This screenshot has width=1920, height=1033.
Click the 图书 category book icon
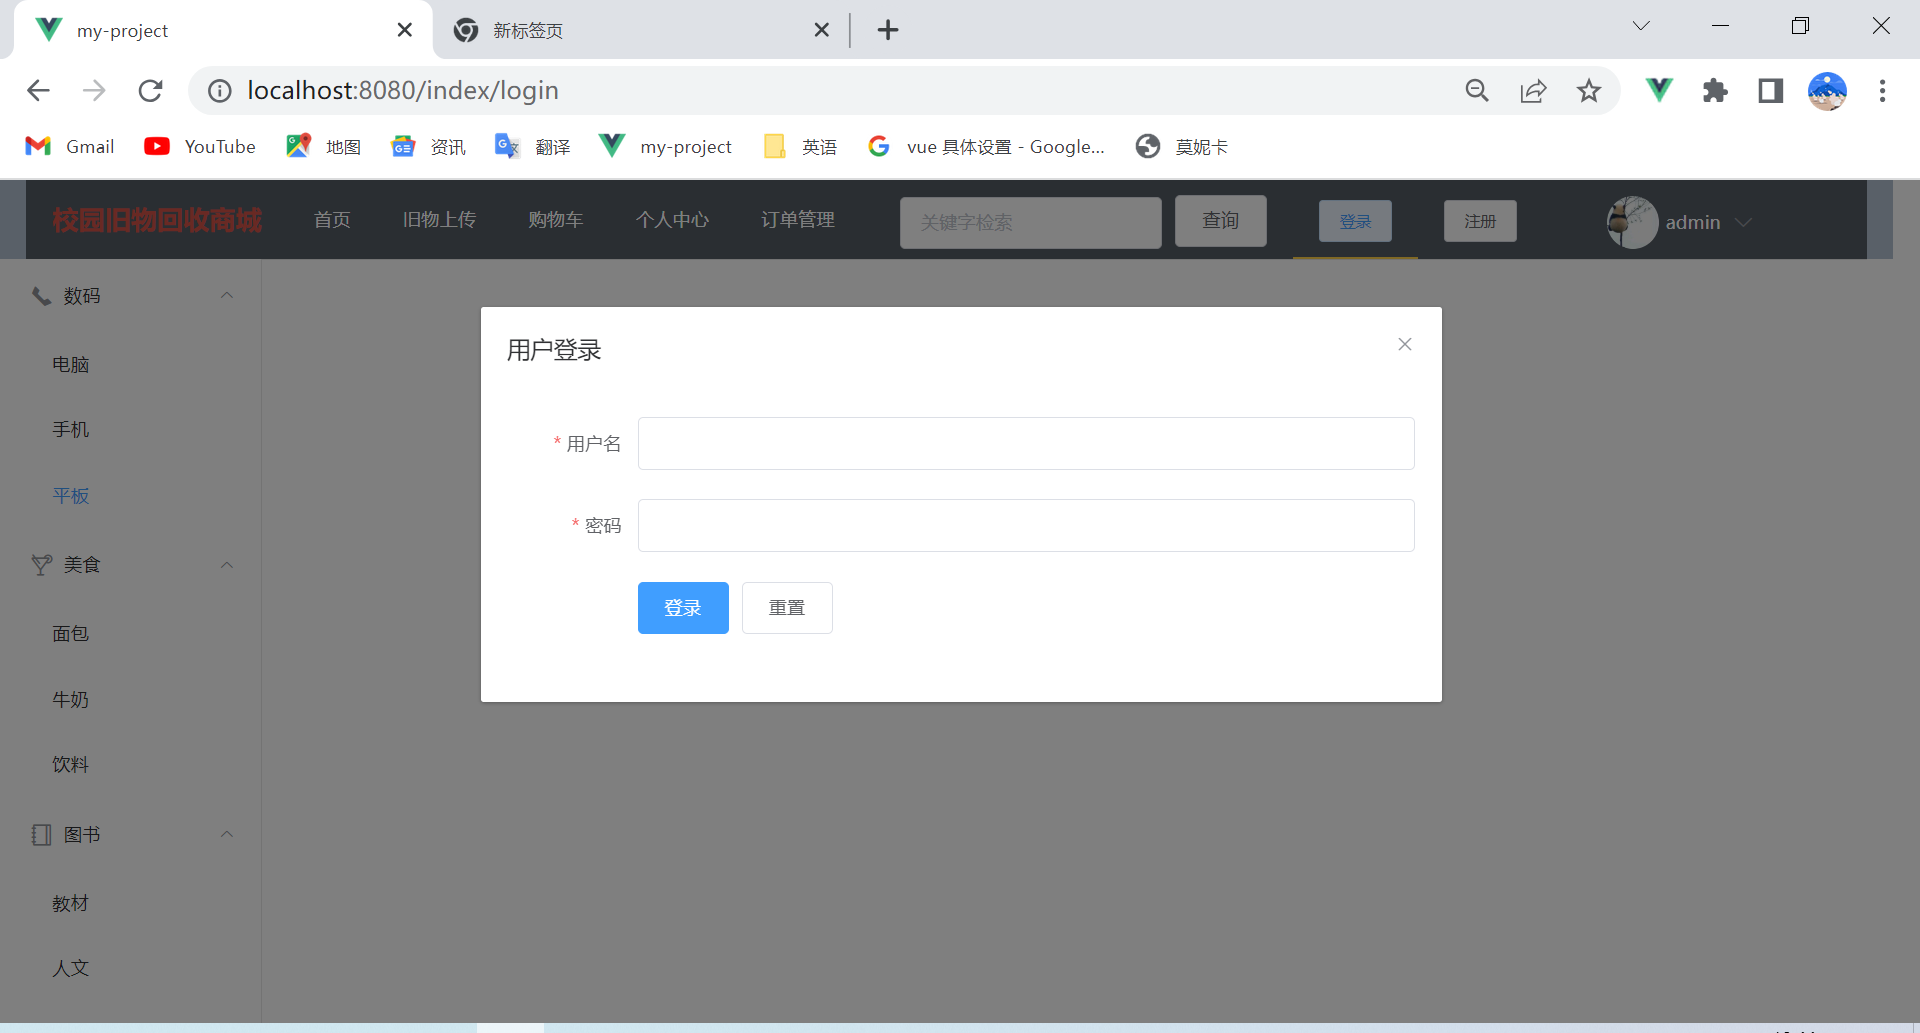coord(39,833)
